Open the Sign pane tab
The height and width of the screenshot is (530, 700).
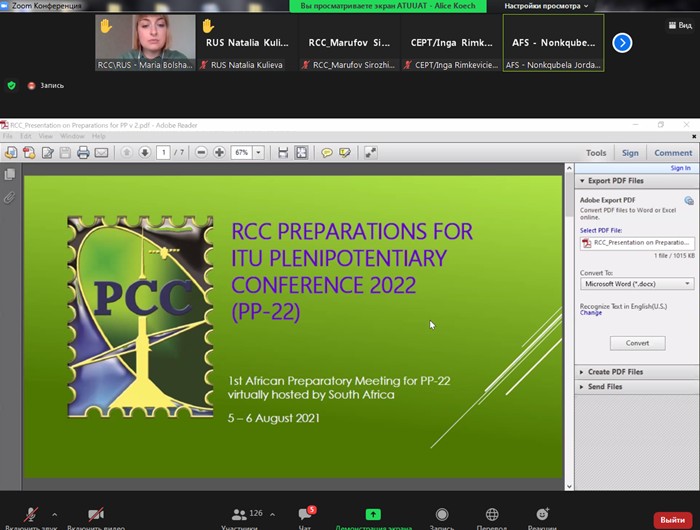[630, 153]
